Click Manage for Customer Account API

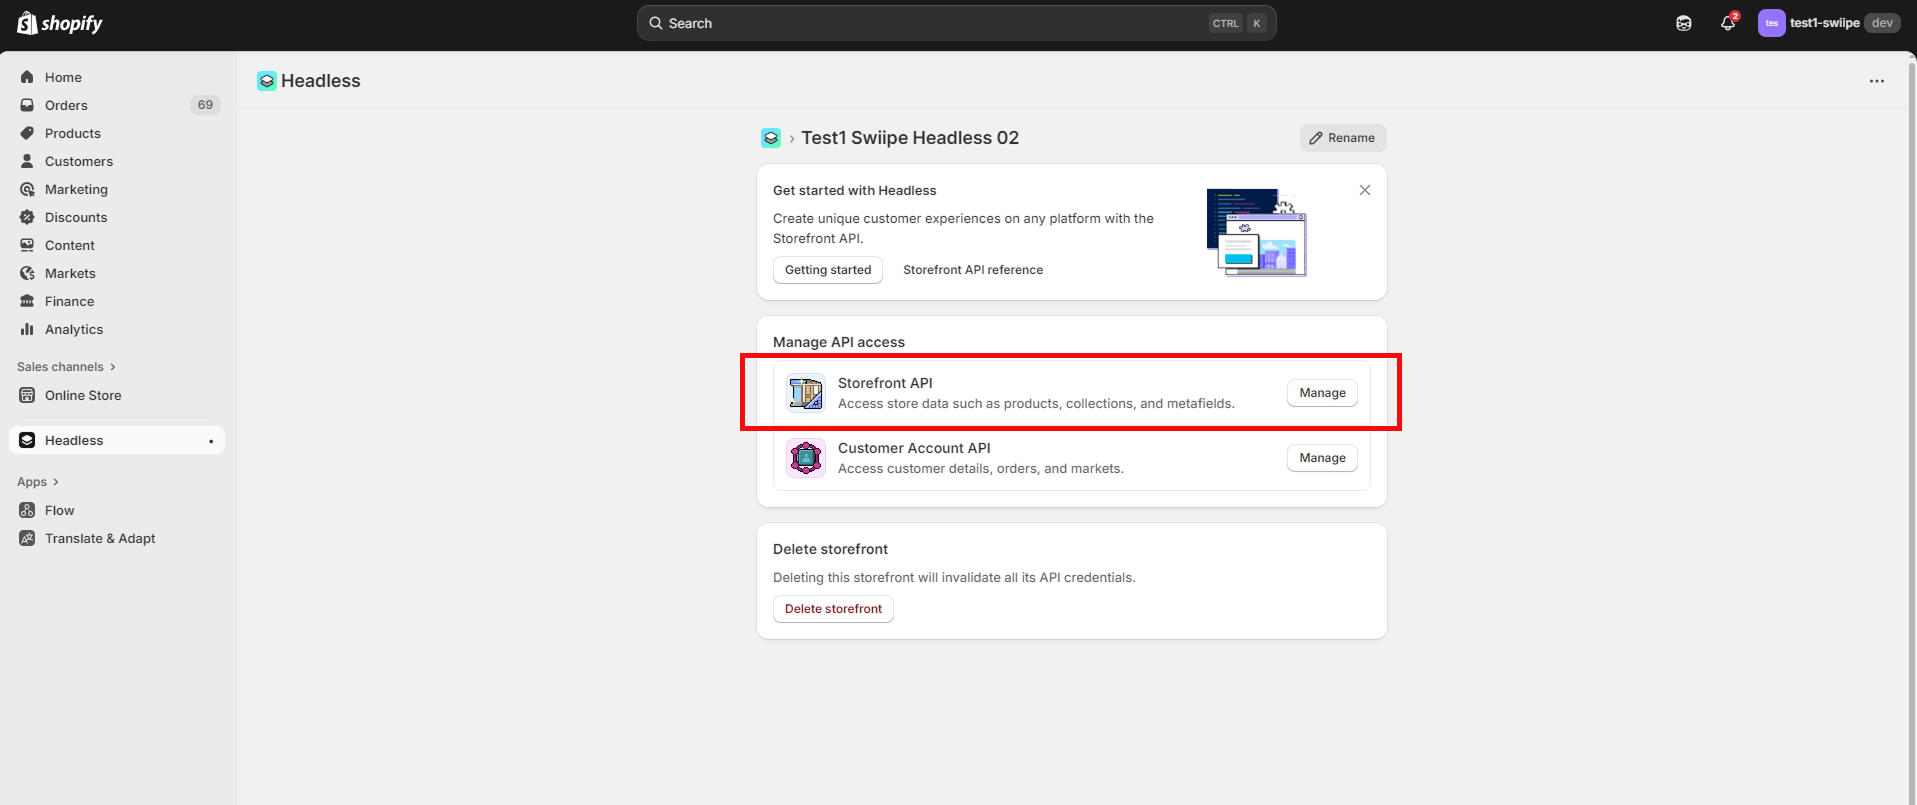[1321, 458]
